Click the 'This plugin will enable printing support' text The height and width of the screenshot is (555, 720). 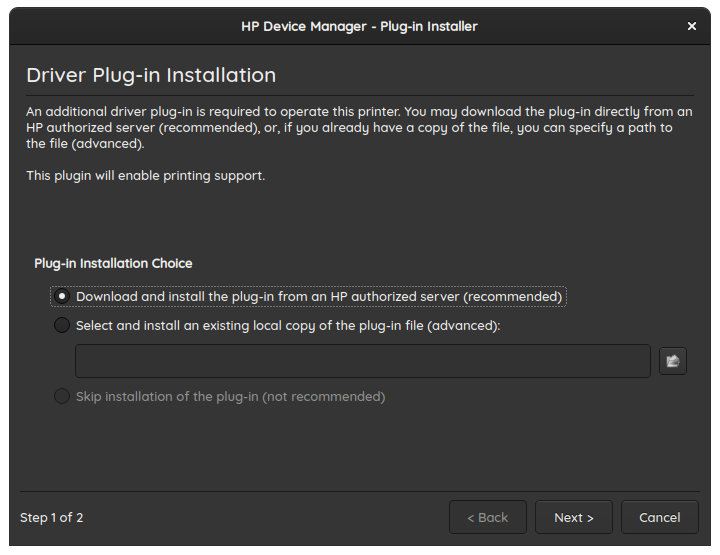(x=145, y=175)
